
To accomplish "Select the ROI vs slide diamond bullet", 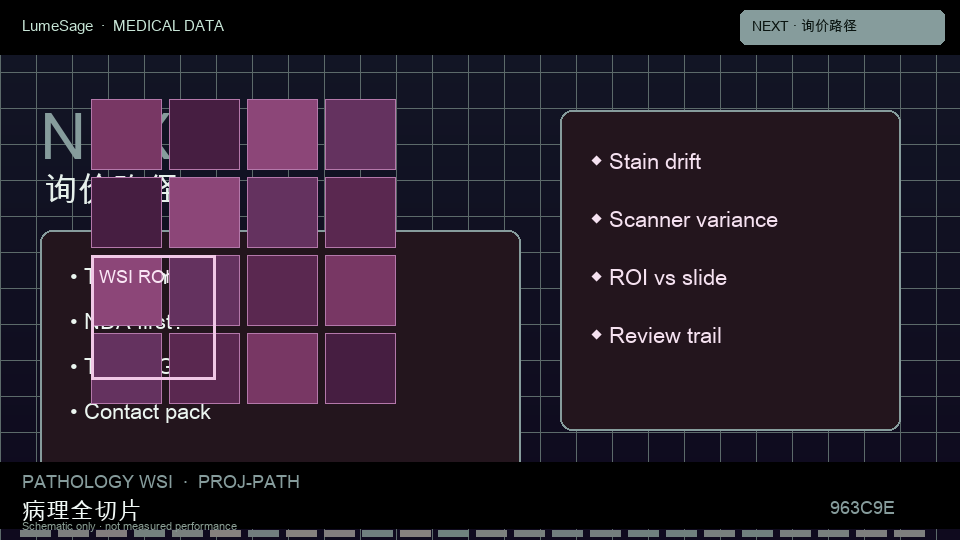I will tap(596, 277).
